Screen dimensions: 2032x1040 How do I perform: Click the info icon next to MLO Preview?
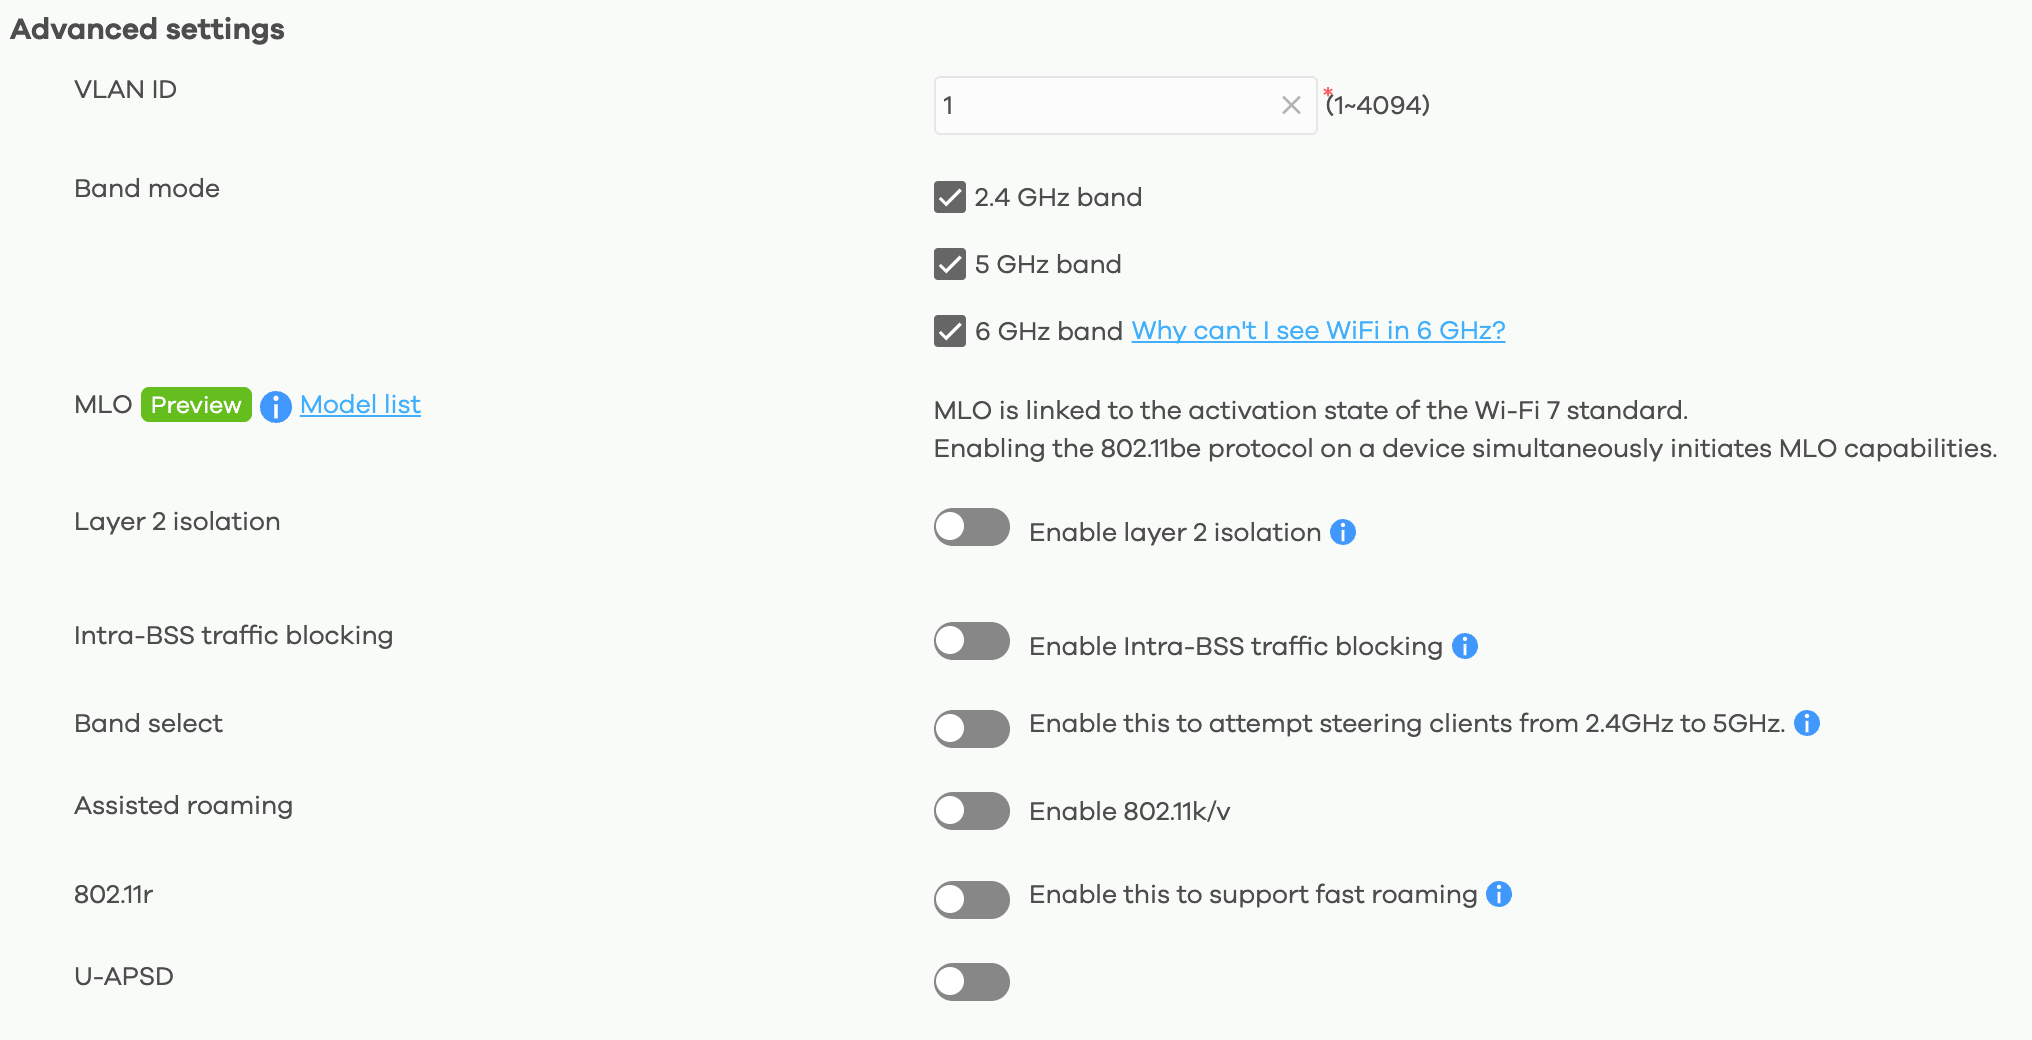pos(275,406)
